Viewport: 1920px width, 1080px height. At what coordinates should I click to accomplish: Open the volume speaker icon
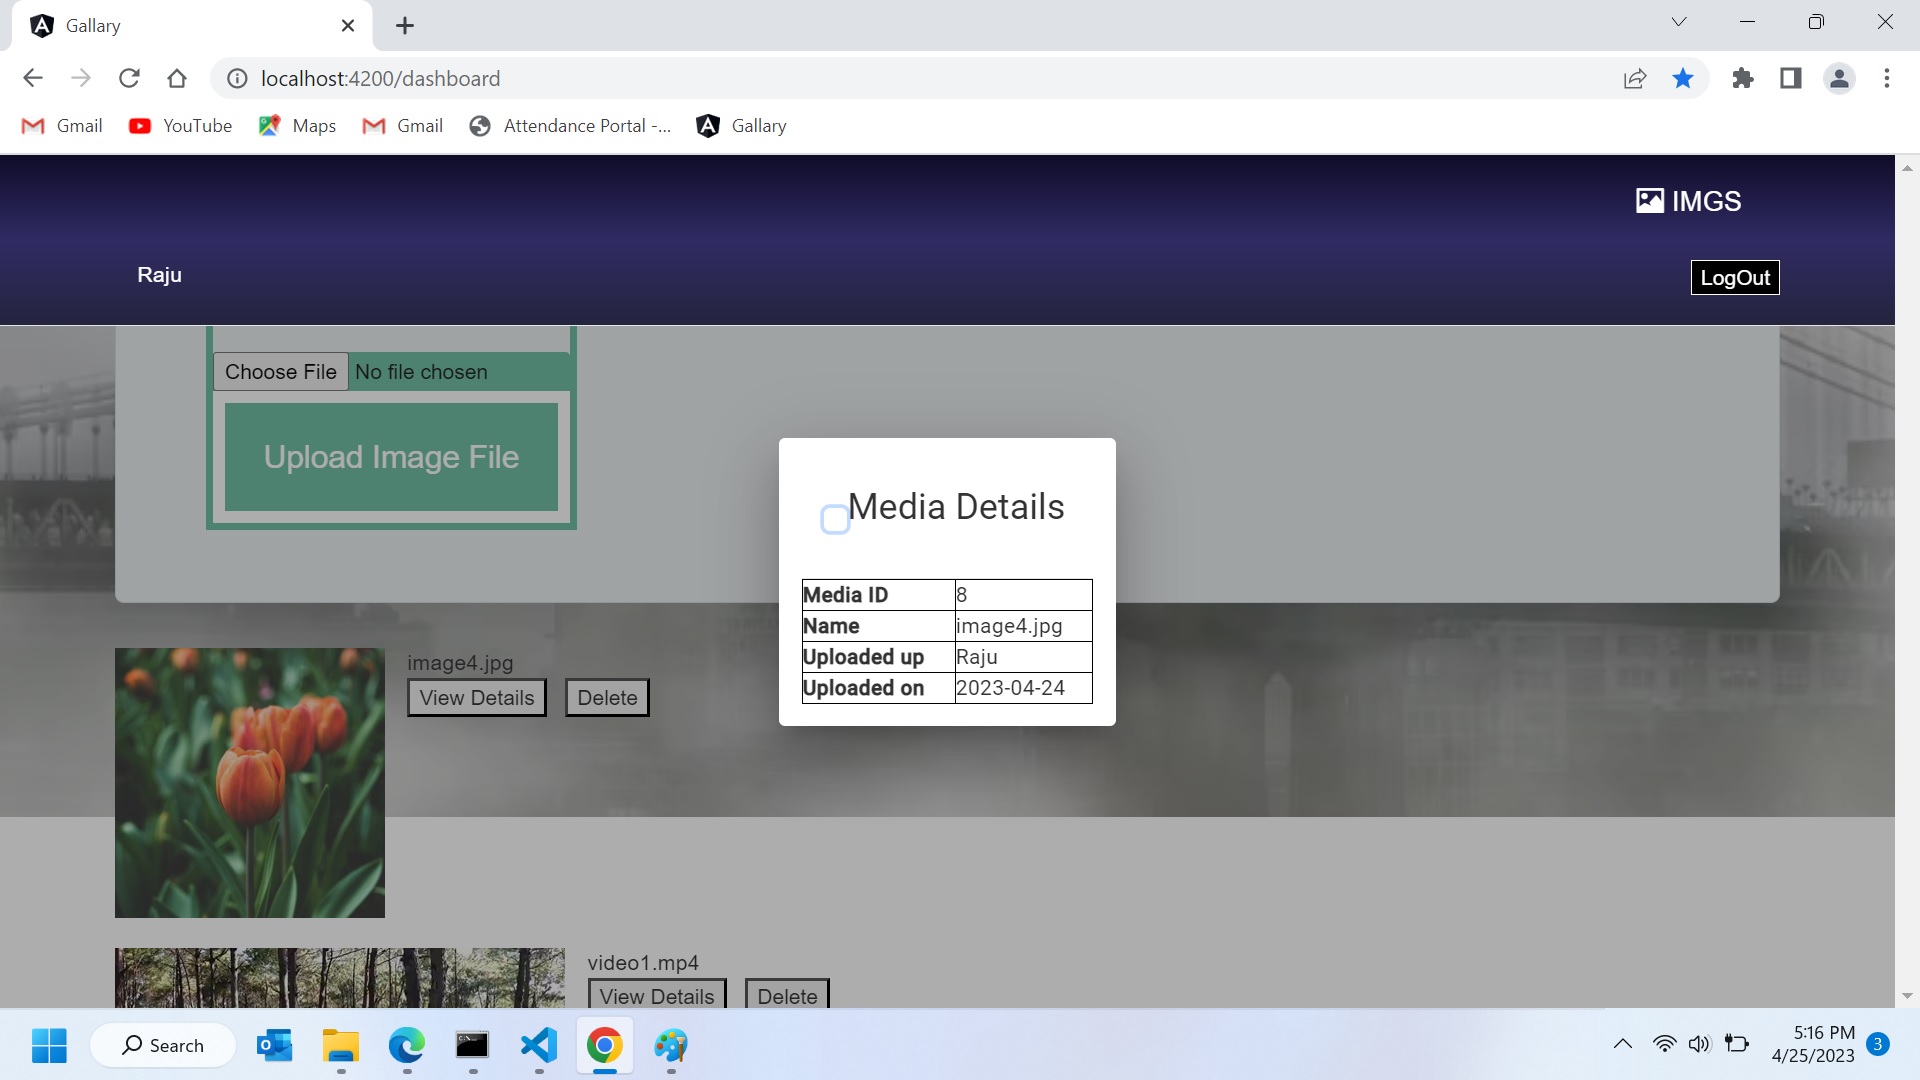pos(1699,1044)
